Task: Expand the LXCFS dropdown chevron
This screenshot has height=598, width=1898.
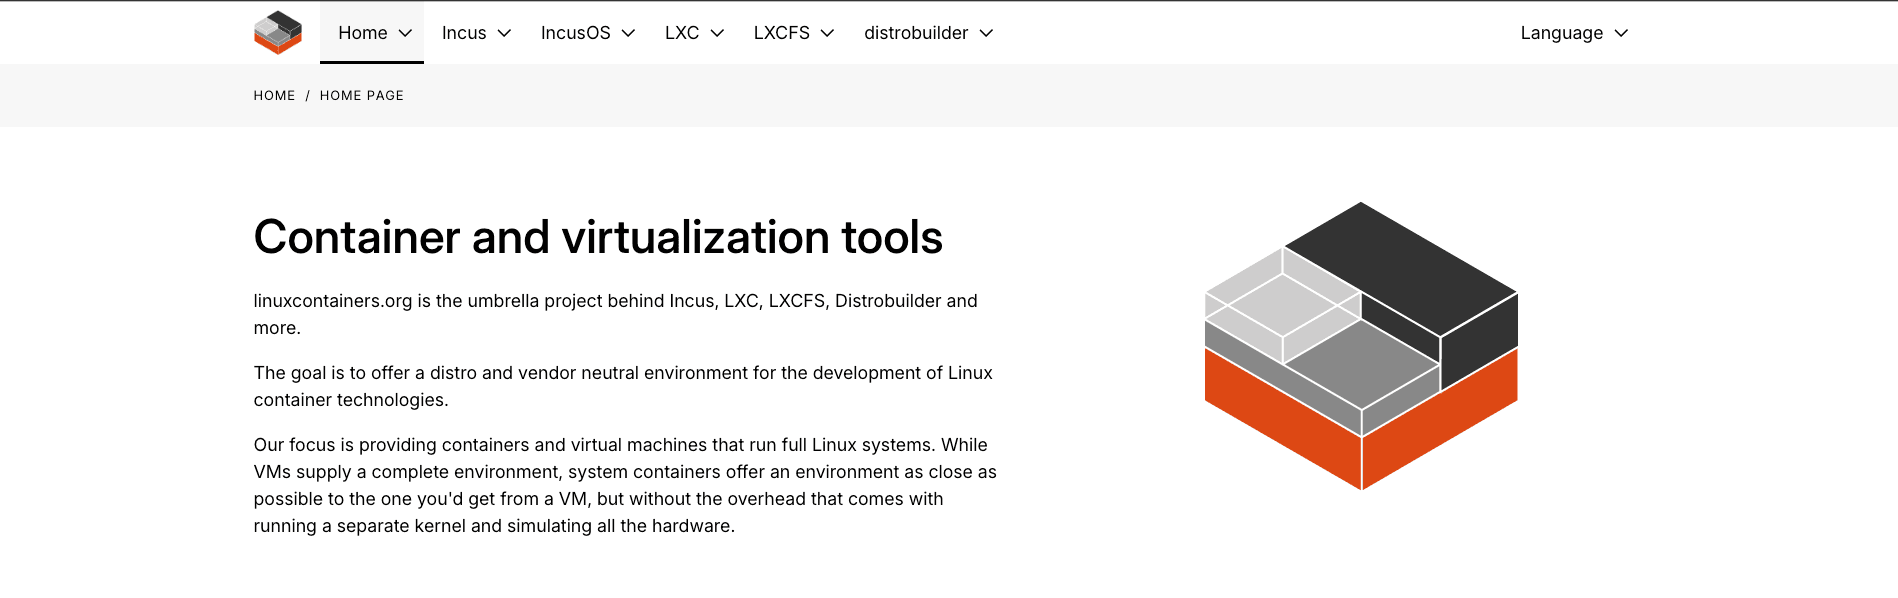Action: pyautogui.click(x=827, y=33)
